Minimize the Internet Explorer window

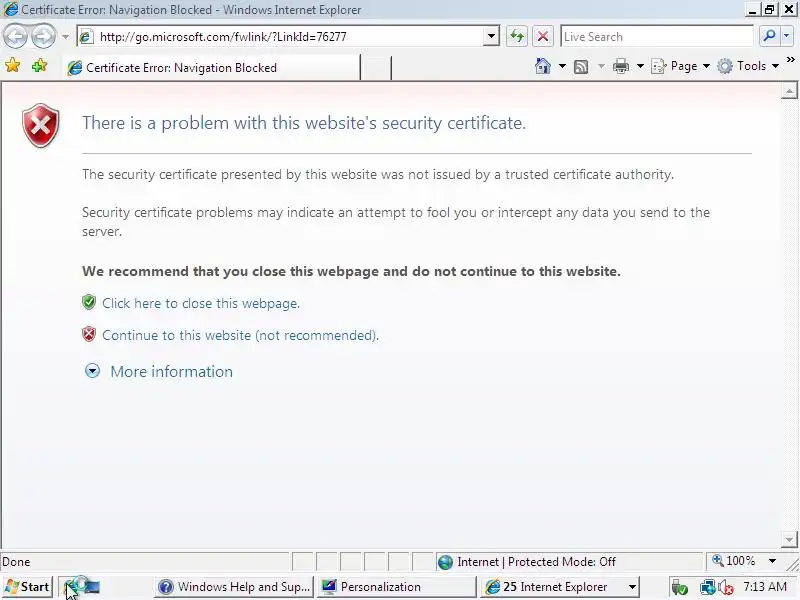[752, 9]
